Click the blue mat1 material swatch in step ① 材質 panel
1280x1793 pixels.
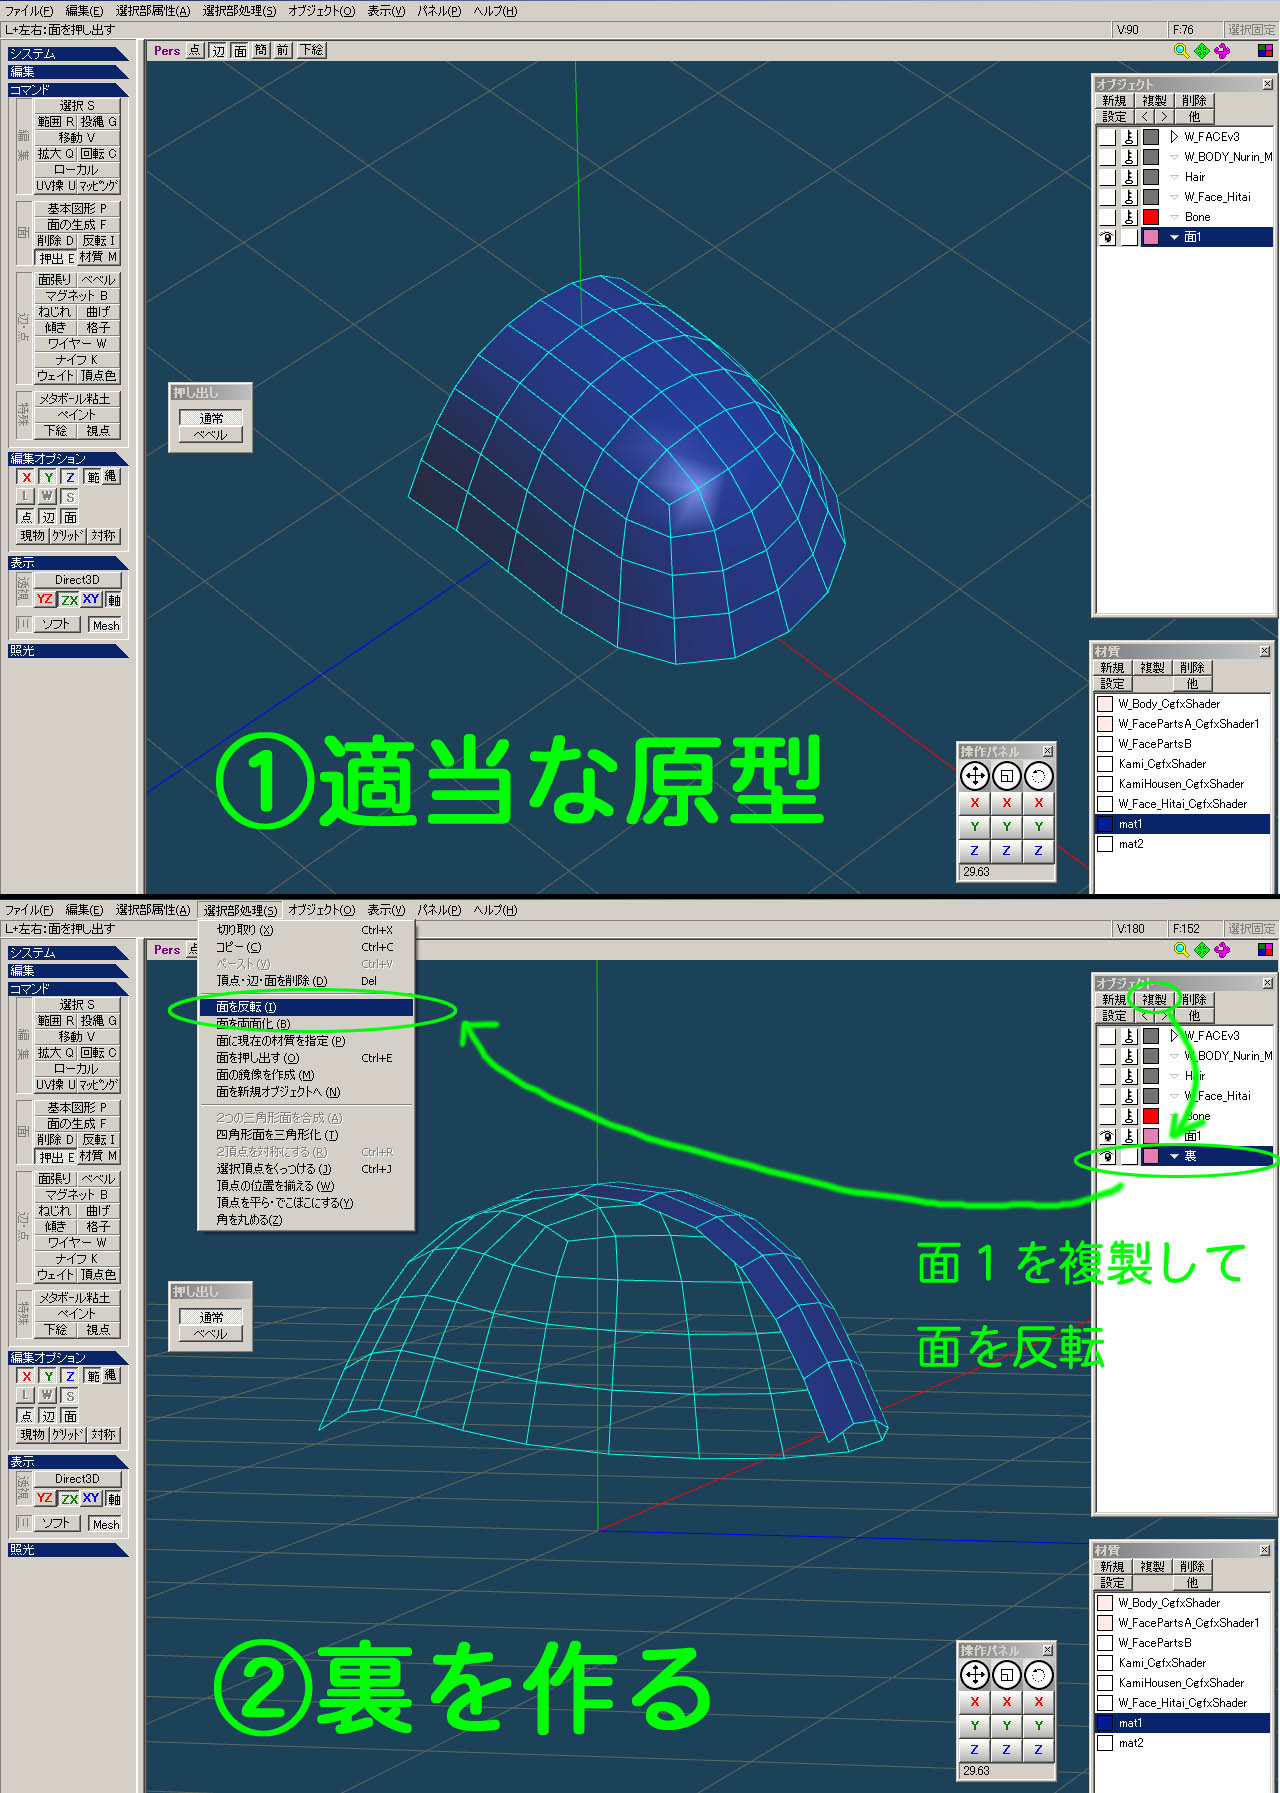tap(1105, 824)
